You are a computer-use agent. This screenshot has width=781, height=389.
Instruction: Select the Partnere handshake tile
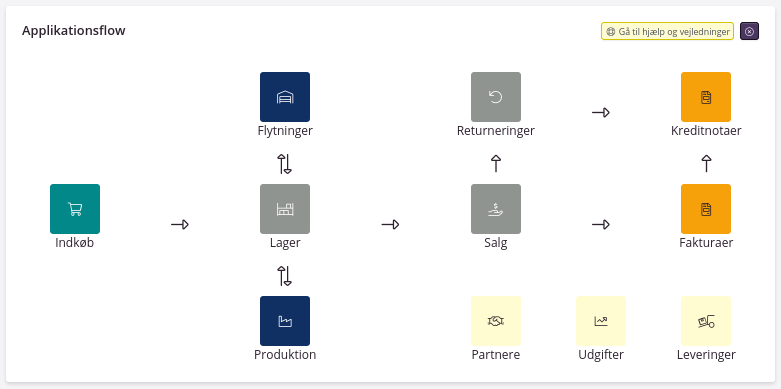pyautogui.click(x=496, y=321)
